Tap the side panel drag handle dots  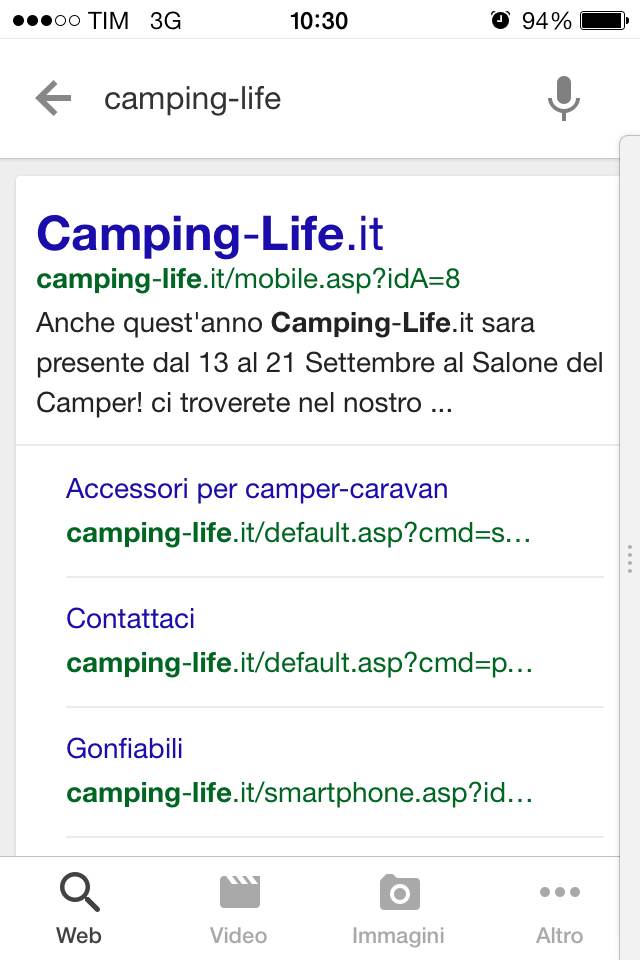[630, 558]
